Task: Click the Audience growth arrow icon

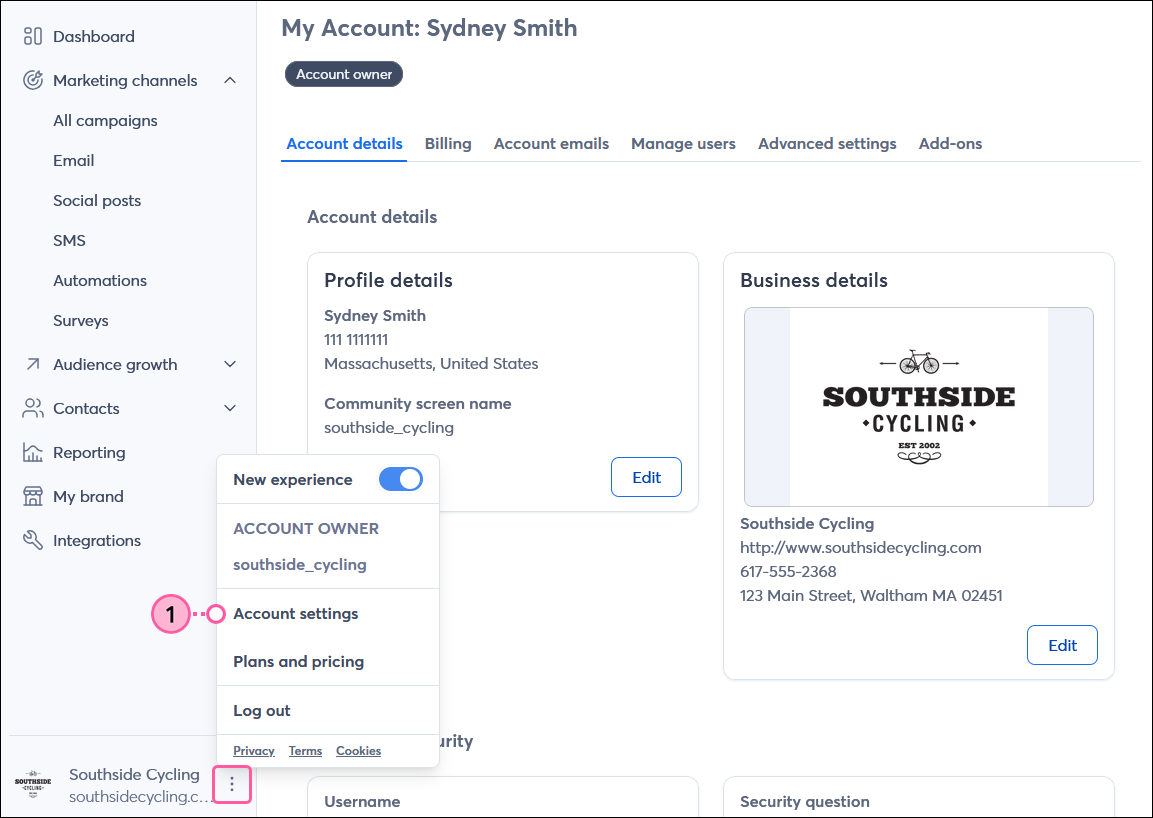Action: coord(32,364)
